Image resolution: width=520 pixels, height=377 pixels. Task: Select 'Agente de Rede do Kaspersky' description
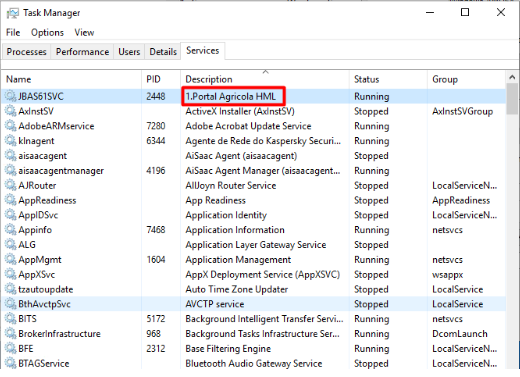click(263, 141)
